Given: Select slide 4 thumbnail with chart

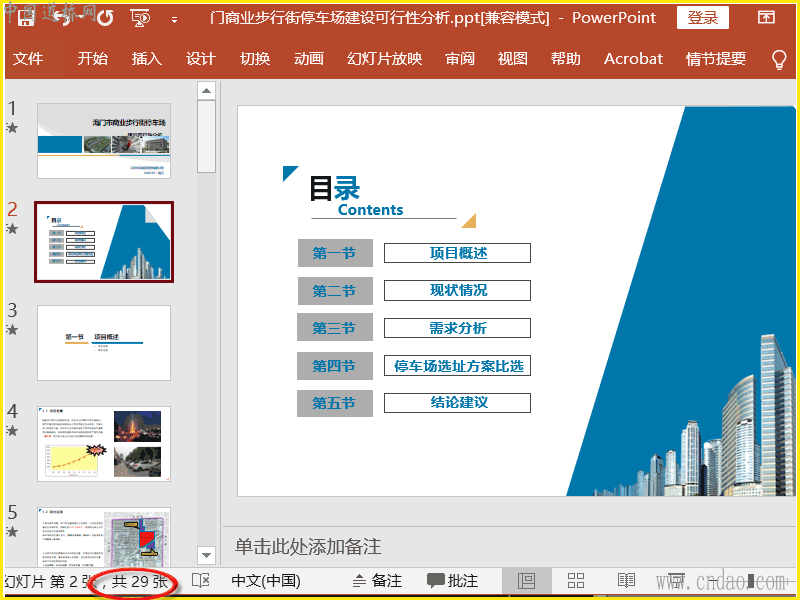Looking at the screenshot, I should click(x=104, y=444).
